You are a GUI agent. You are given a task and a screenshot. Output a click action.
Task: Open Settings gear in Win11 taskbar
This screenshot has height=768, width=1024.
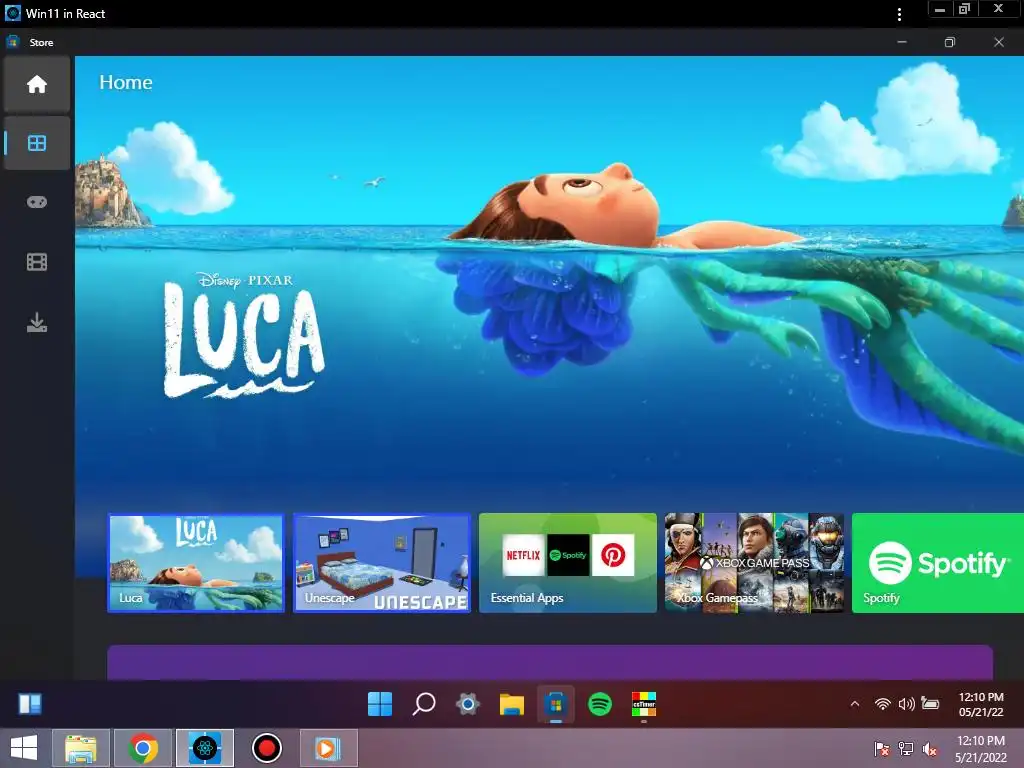point(468,704)
